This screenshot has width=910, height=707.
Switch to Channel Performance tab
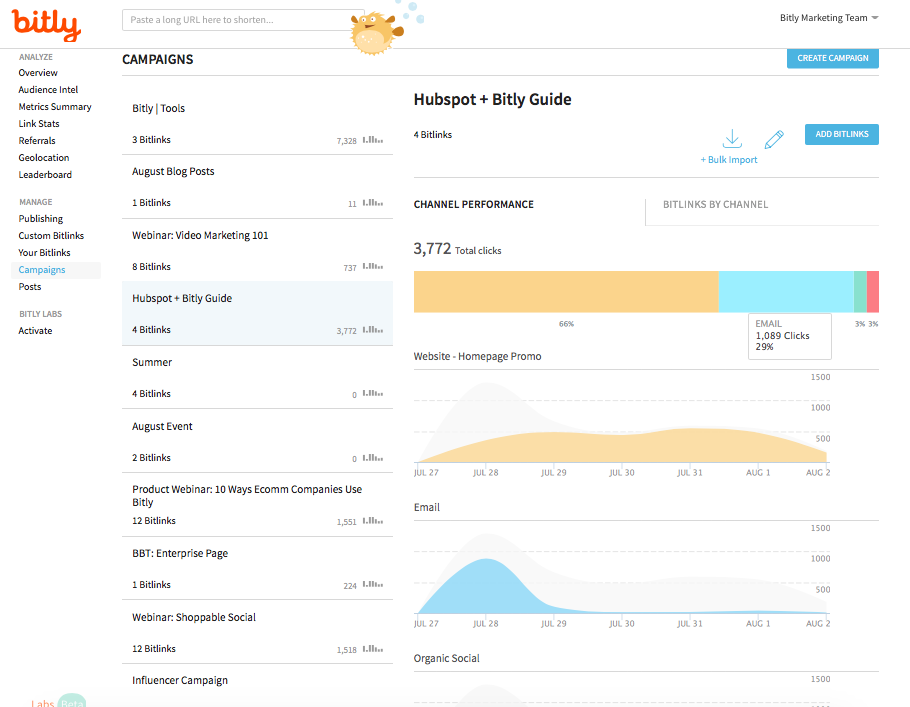(474, 204)
